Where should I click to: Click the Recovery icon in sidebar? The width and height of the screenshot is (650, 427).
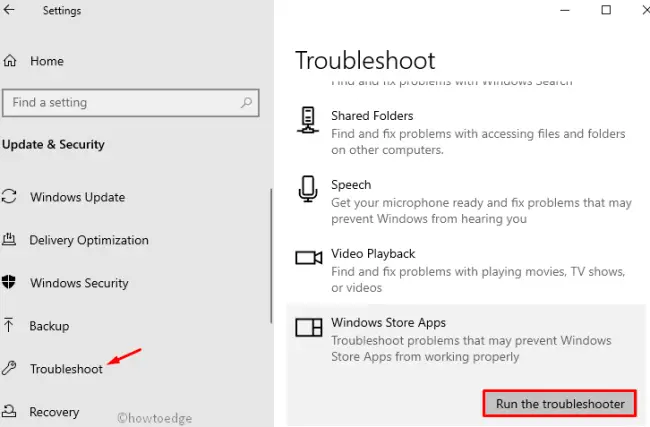tap(10, 411)
